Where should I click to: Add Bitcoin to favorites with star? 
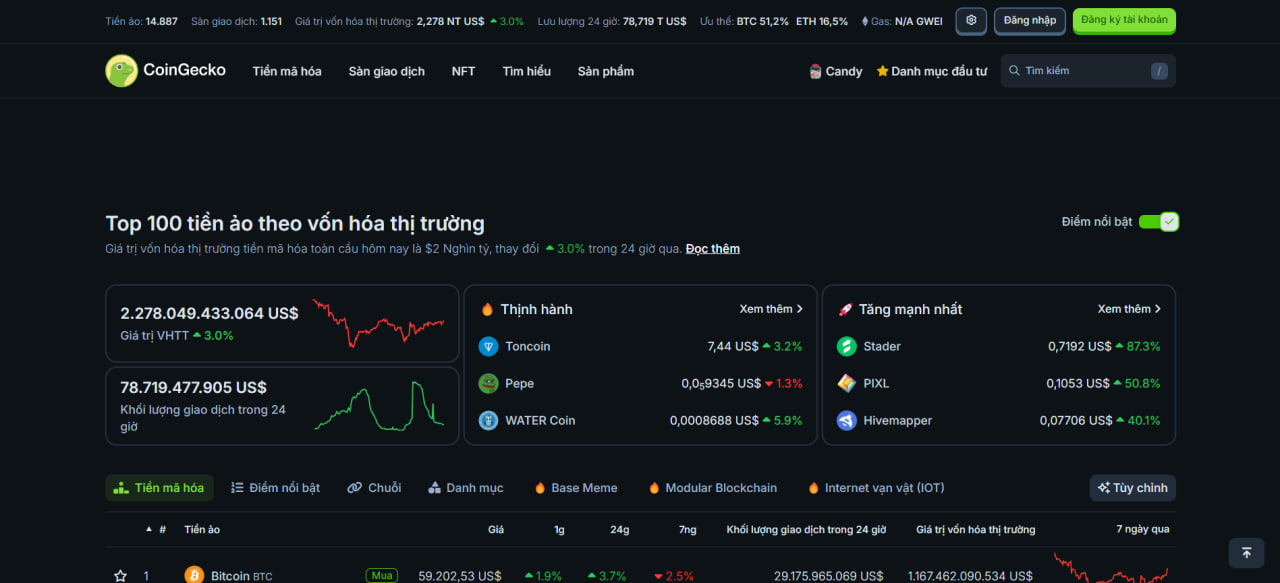[x=120, y=576]
